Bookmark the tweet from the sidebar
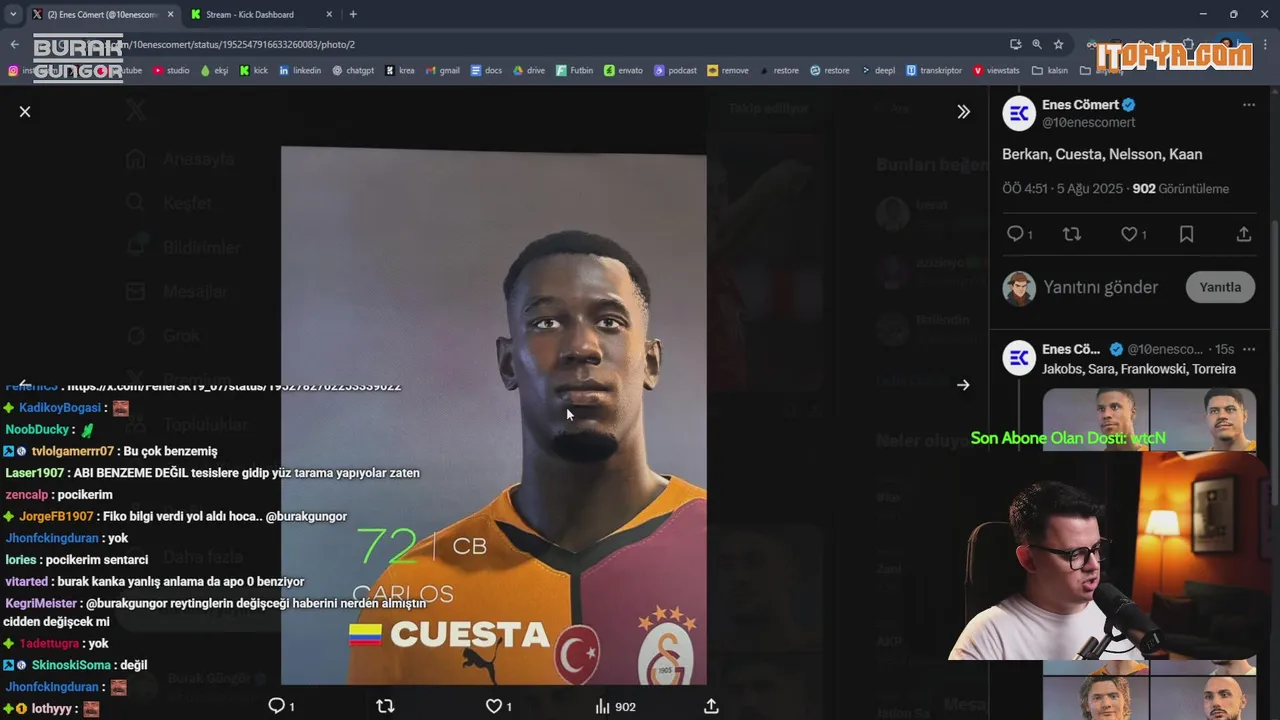The image size is (1280, 720). (1186, 234)
